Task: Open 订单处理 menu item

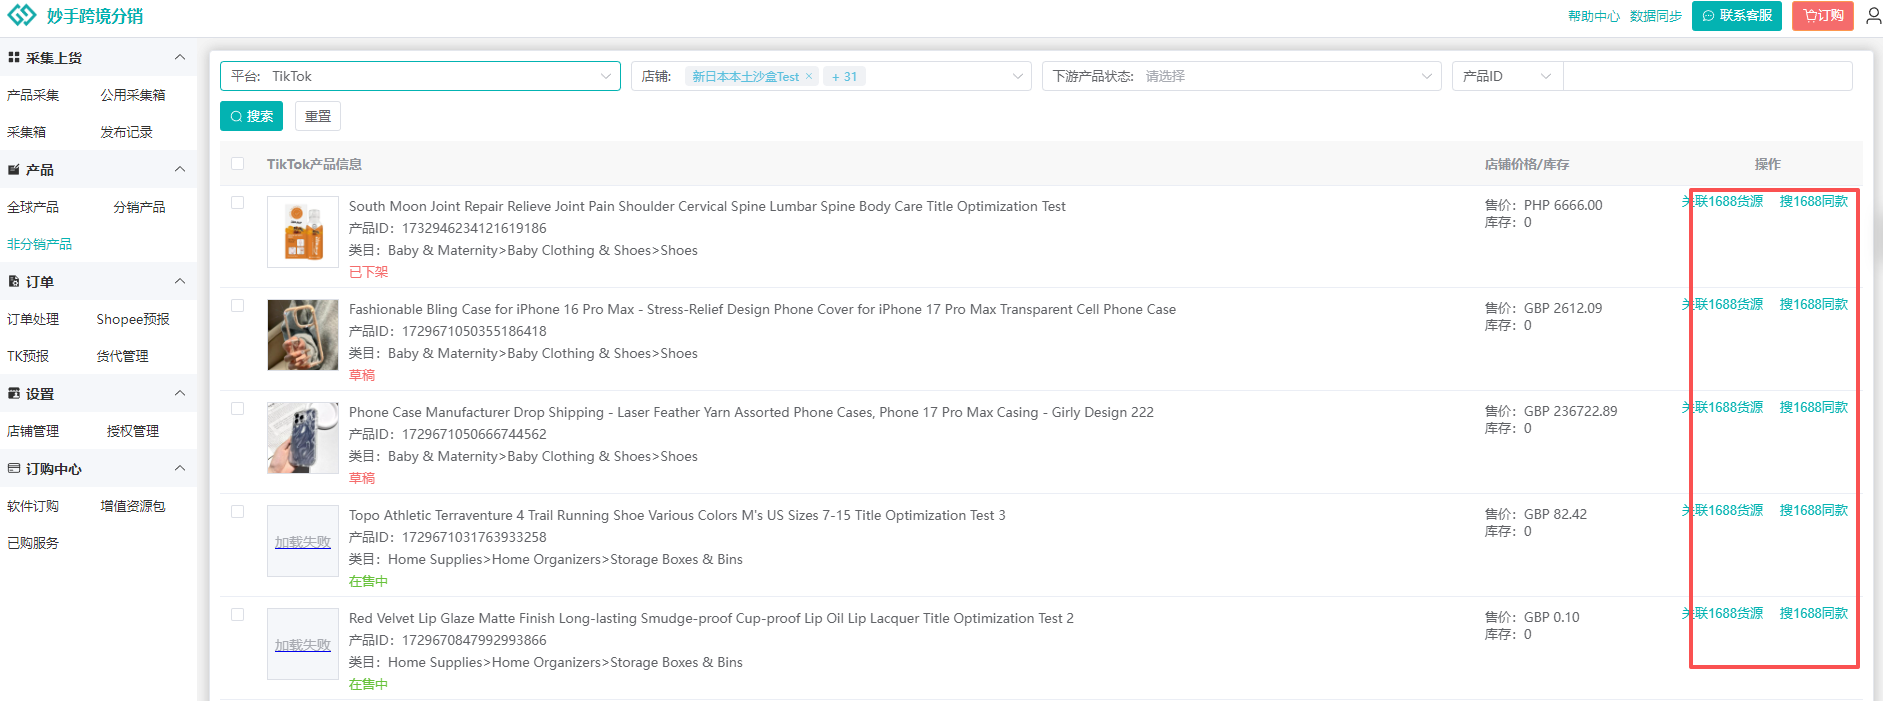Action: click(33, 319)
